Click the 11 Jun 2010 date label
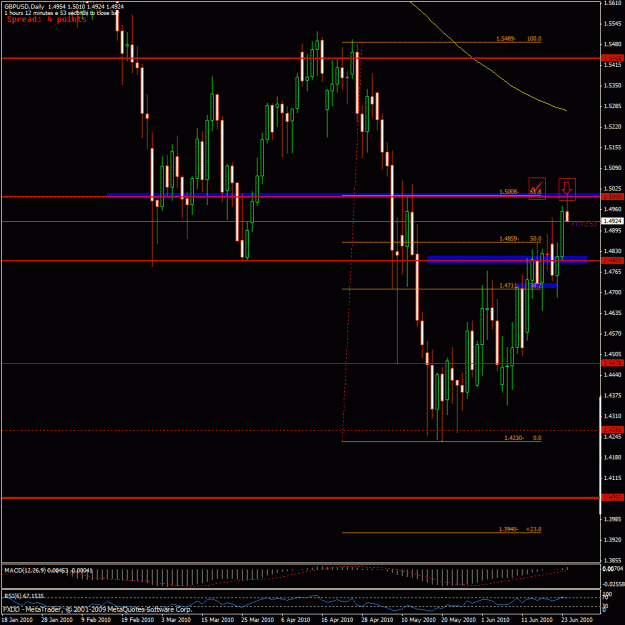The height and width of the screenshot is (625, 625). tap(537, 620)
